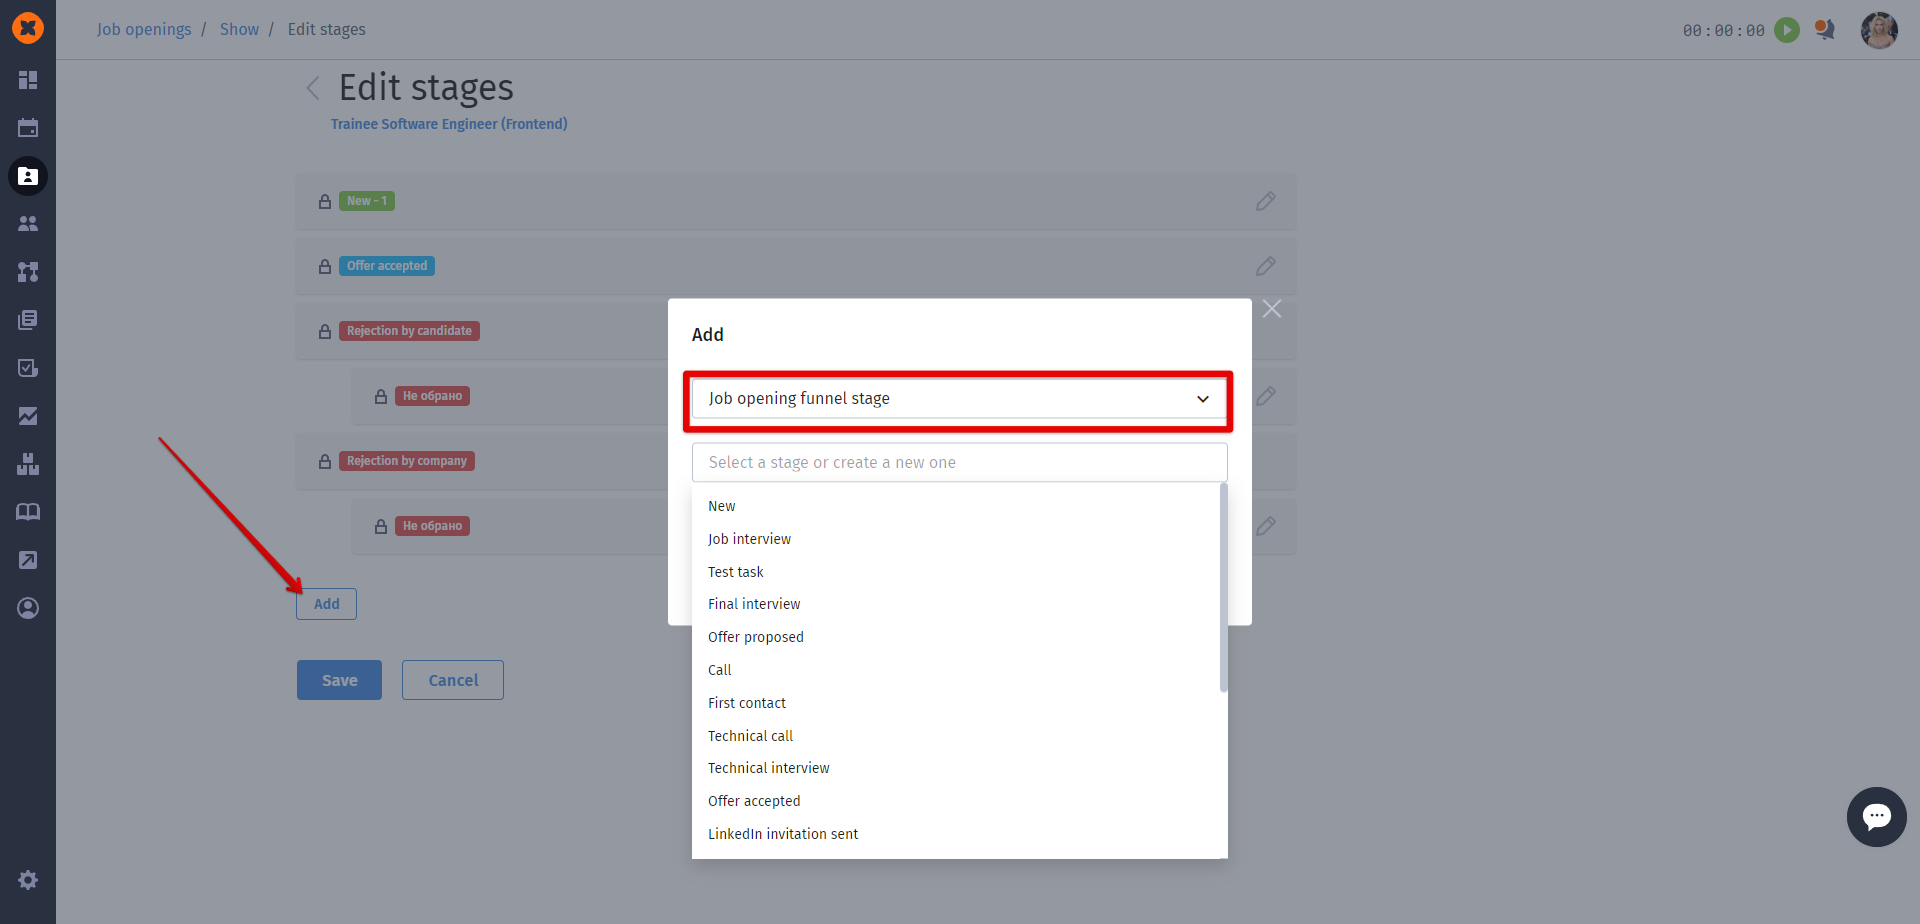Open the assets boxes icon in sidebar
1920x924 pixels.
pyautogui.click(x=28, y=464)
